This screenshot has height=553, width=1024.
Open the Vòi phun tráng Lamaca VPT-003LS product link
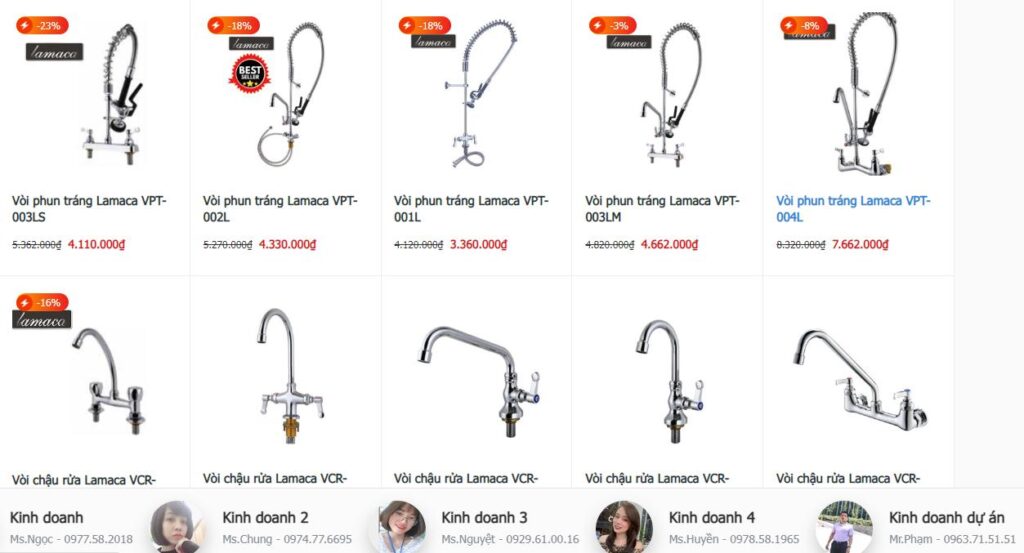[89, 209]
